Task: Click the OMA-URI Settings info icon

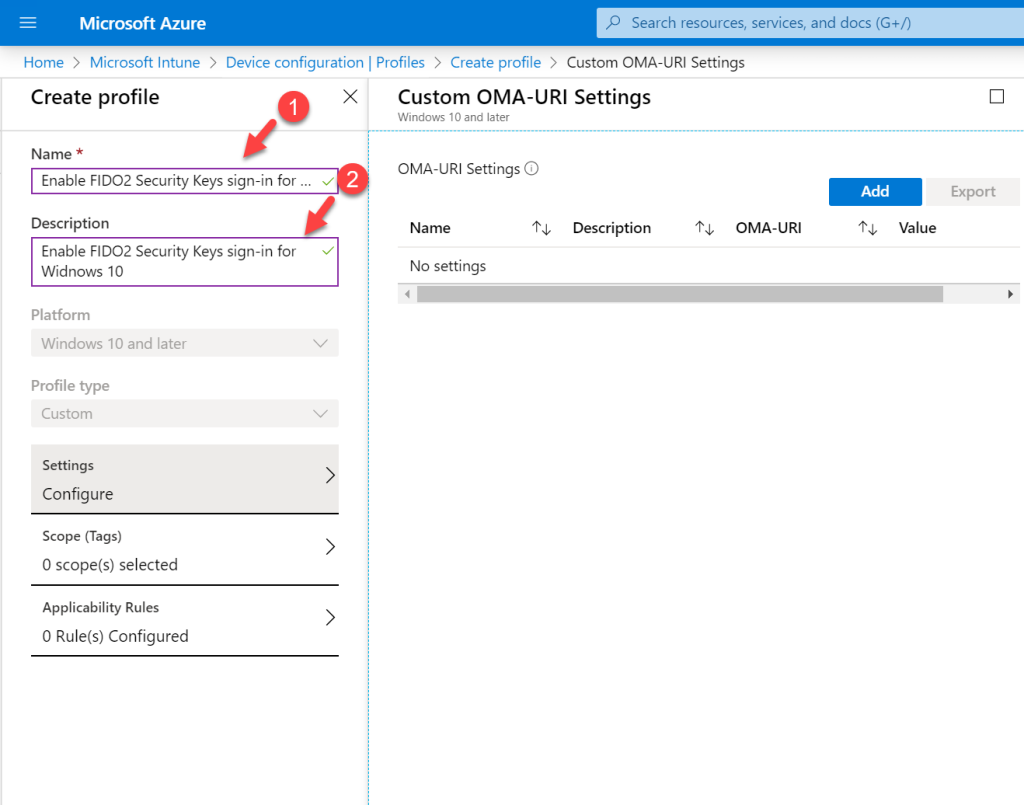Action: (x=529, y=169)
